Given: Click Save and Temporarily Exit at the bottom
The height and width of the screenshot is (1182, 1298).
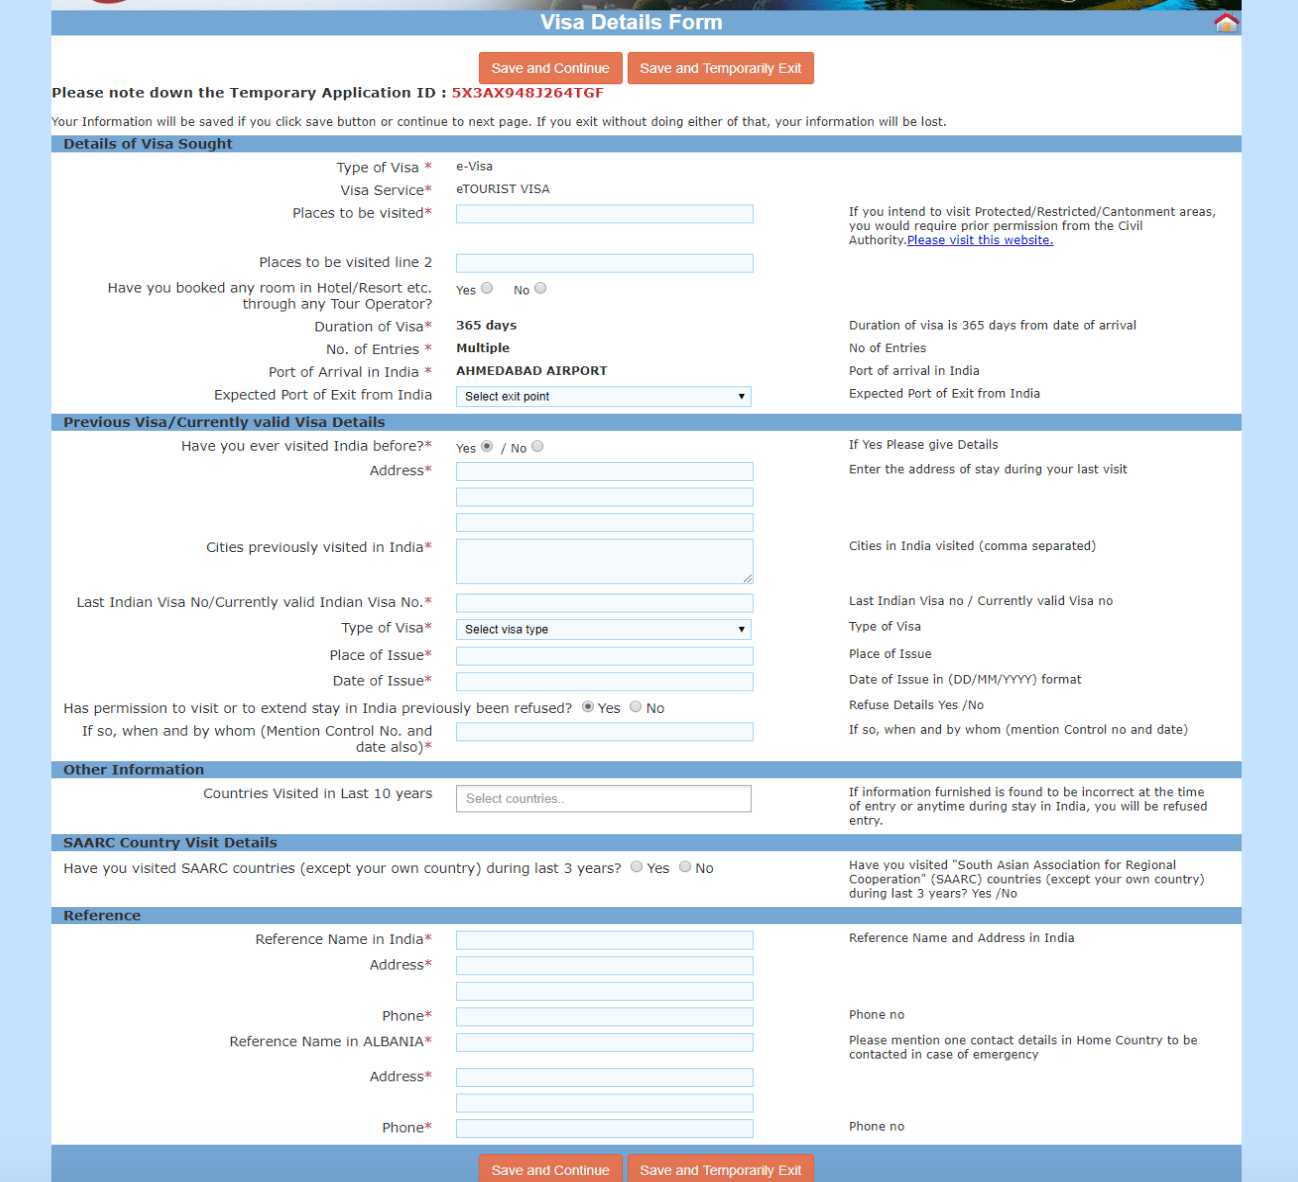Looking at the screenshot, I should tap(720, 1169).
